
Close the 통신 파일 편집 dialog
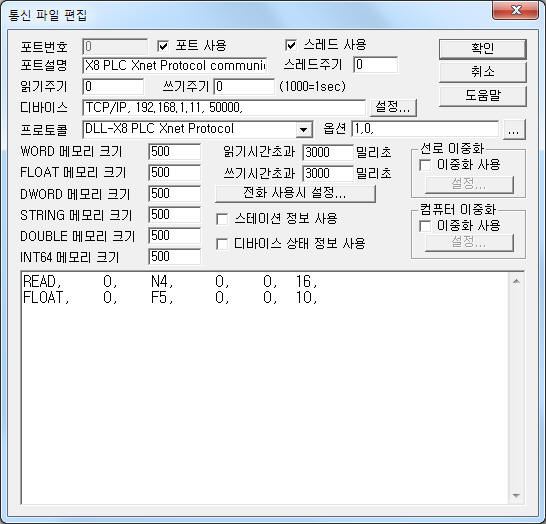pyautogui.click(x=515, y=10)
